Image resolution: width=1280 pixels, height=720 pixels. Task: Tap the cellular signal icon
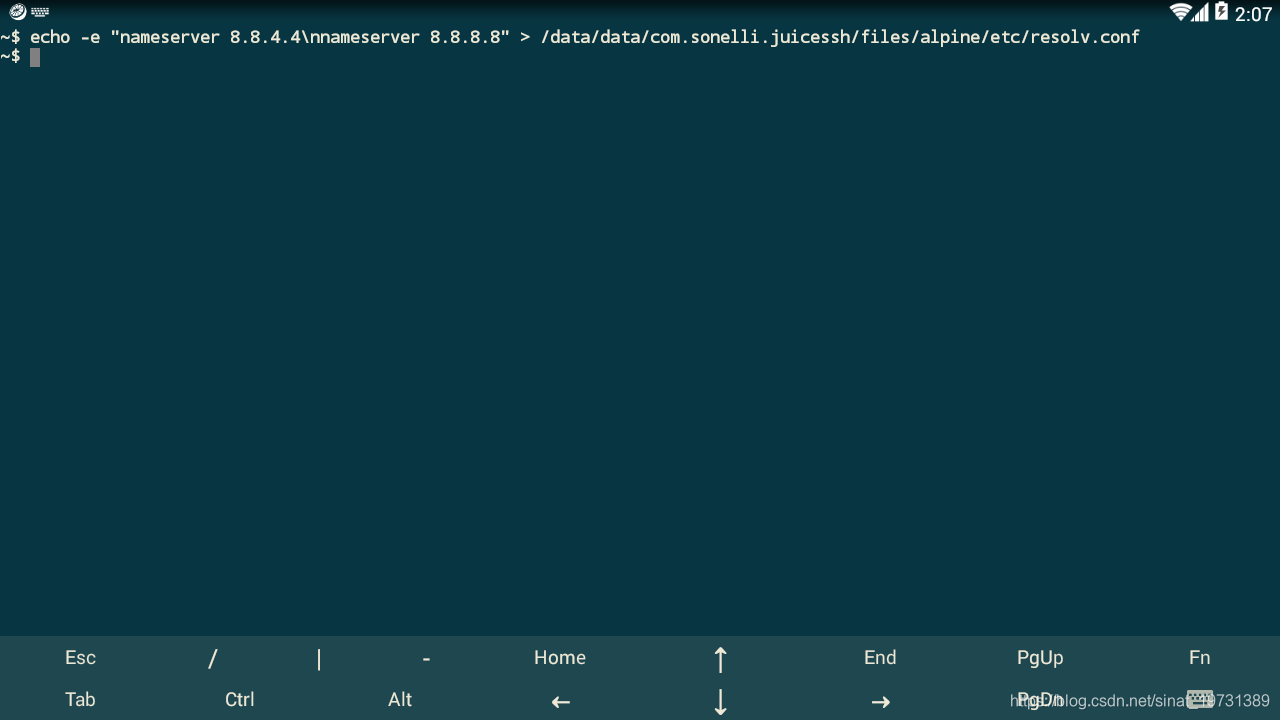[x=1201, y=12]
